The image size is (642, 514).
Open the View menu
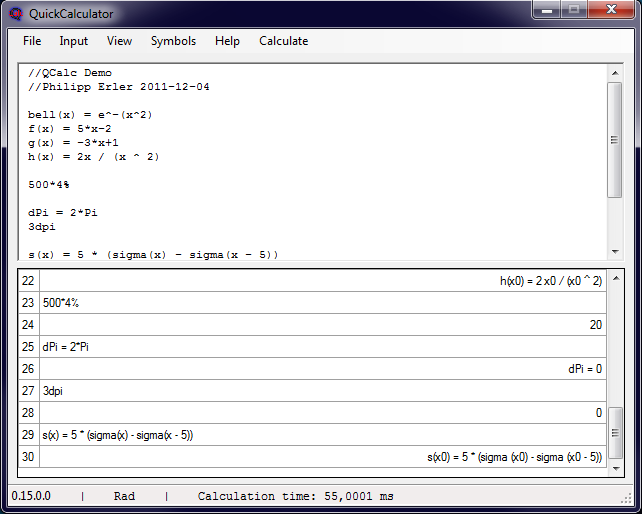click(x=119, y=41)
